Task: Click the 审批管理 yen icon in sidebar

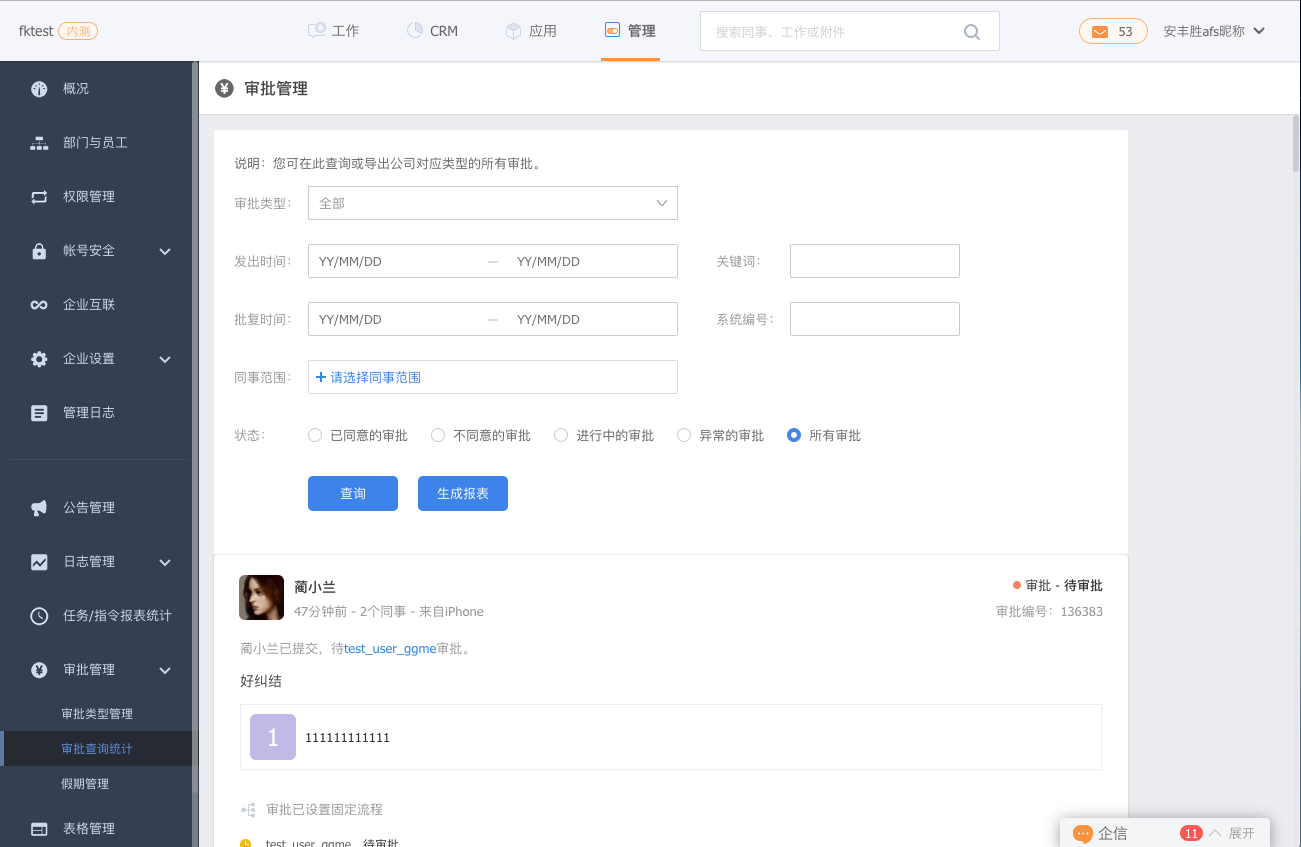Action: (39, 670)
